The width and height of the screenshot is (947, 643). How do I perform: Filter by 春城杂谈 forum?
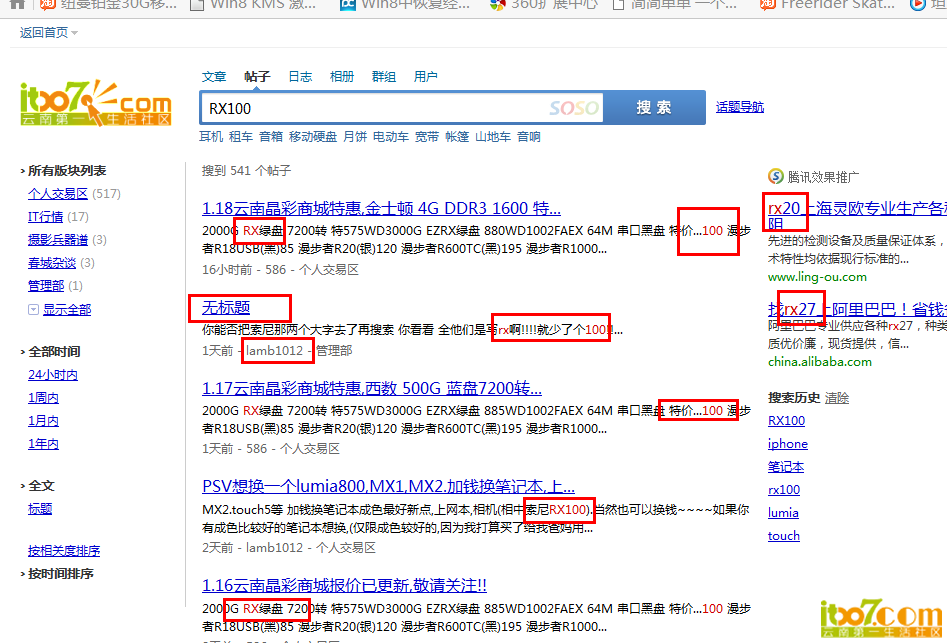(51, 263)
